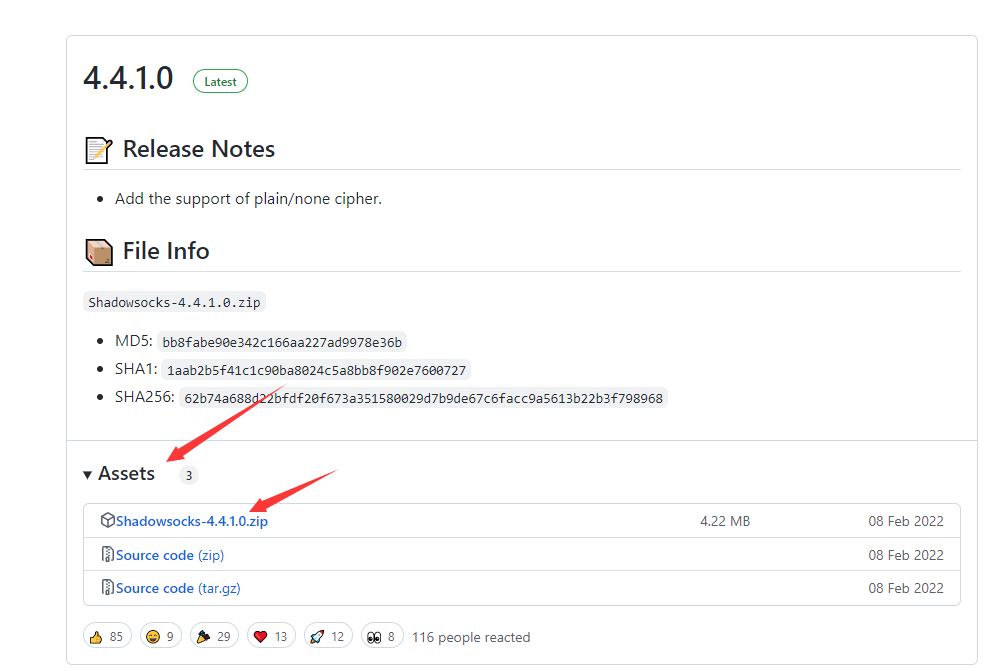The width and height of the screenshot is (997, 671).
Task: Click file icon beside Source code (tar.gz)
Action: 107,588
